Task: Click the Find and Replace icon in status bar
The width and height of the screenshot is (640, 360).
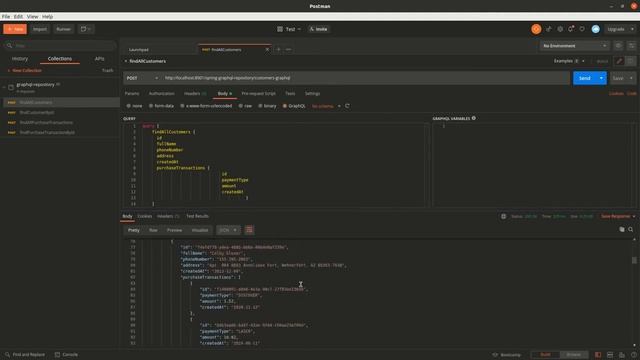Action: point(8,355)
